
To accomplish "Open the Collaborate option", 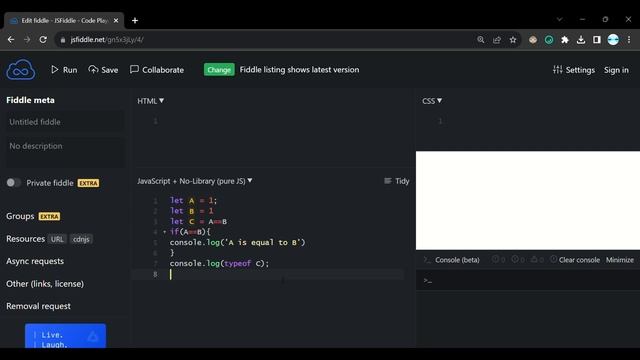I will pos(157,70).
